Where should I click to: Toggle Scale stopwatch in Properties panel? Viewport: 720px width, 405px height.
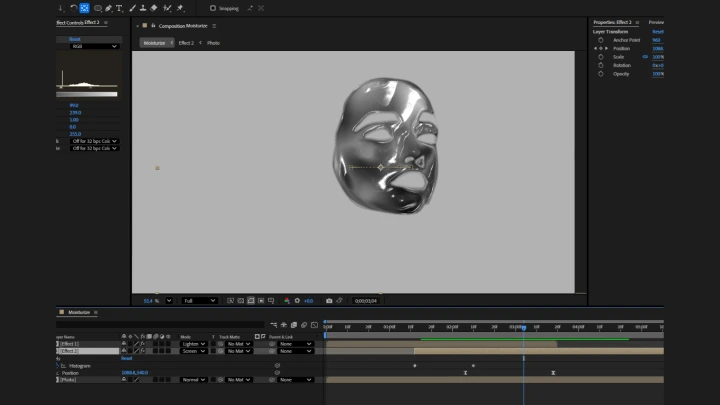point(601,57)
